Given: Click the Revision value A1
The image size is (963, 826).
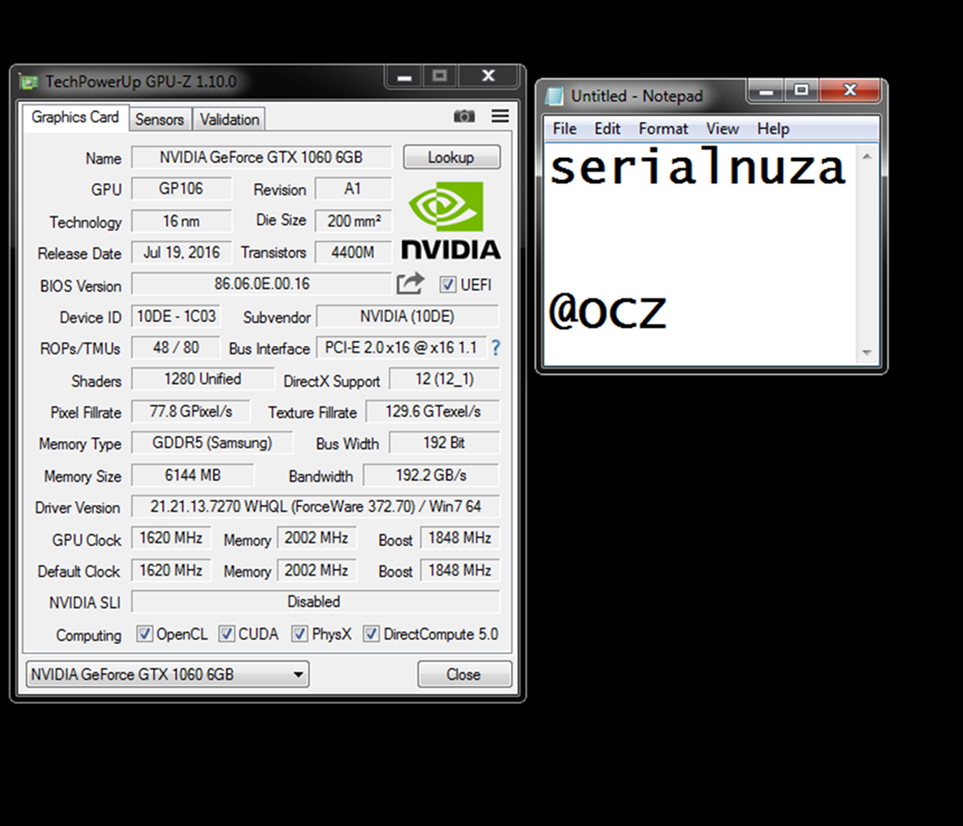Looking at the screenshot, I should coord(353,189).
